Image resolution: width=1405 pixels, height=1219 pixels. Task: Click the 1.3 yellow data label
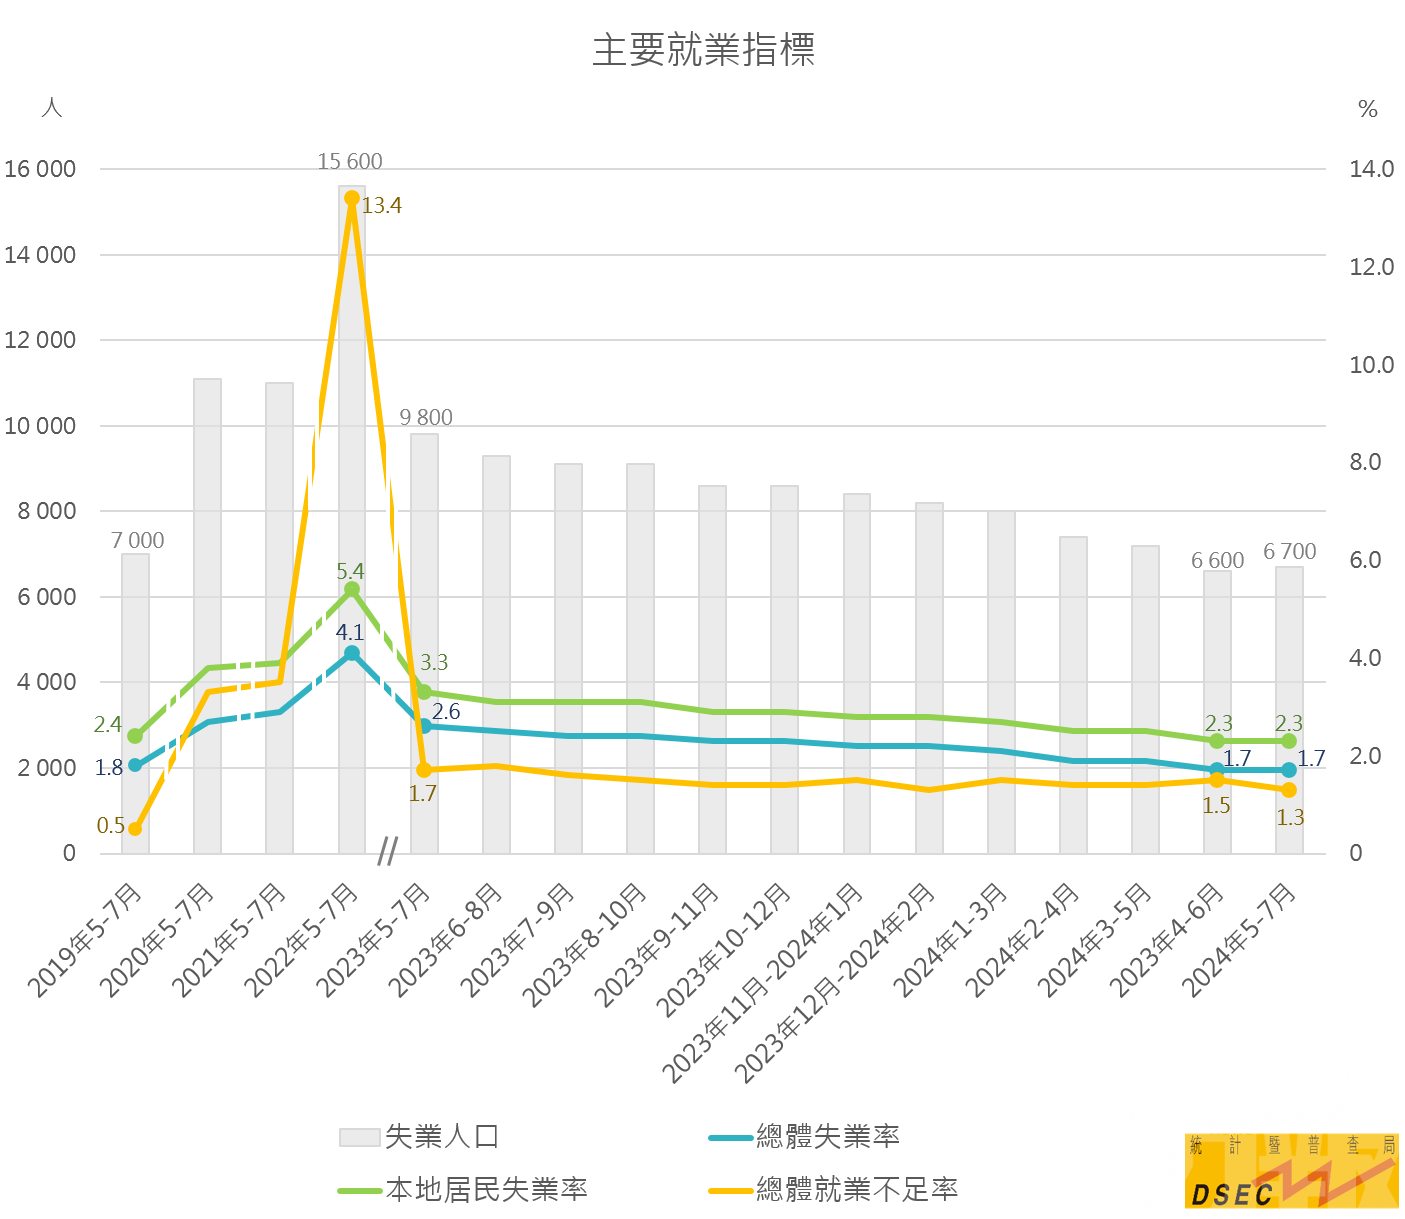1290,818
